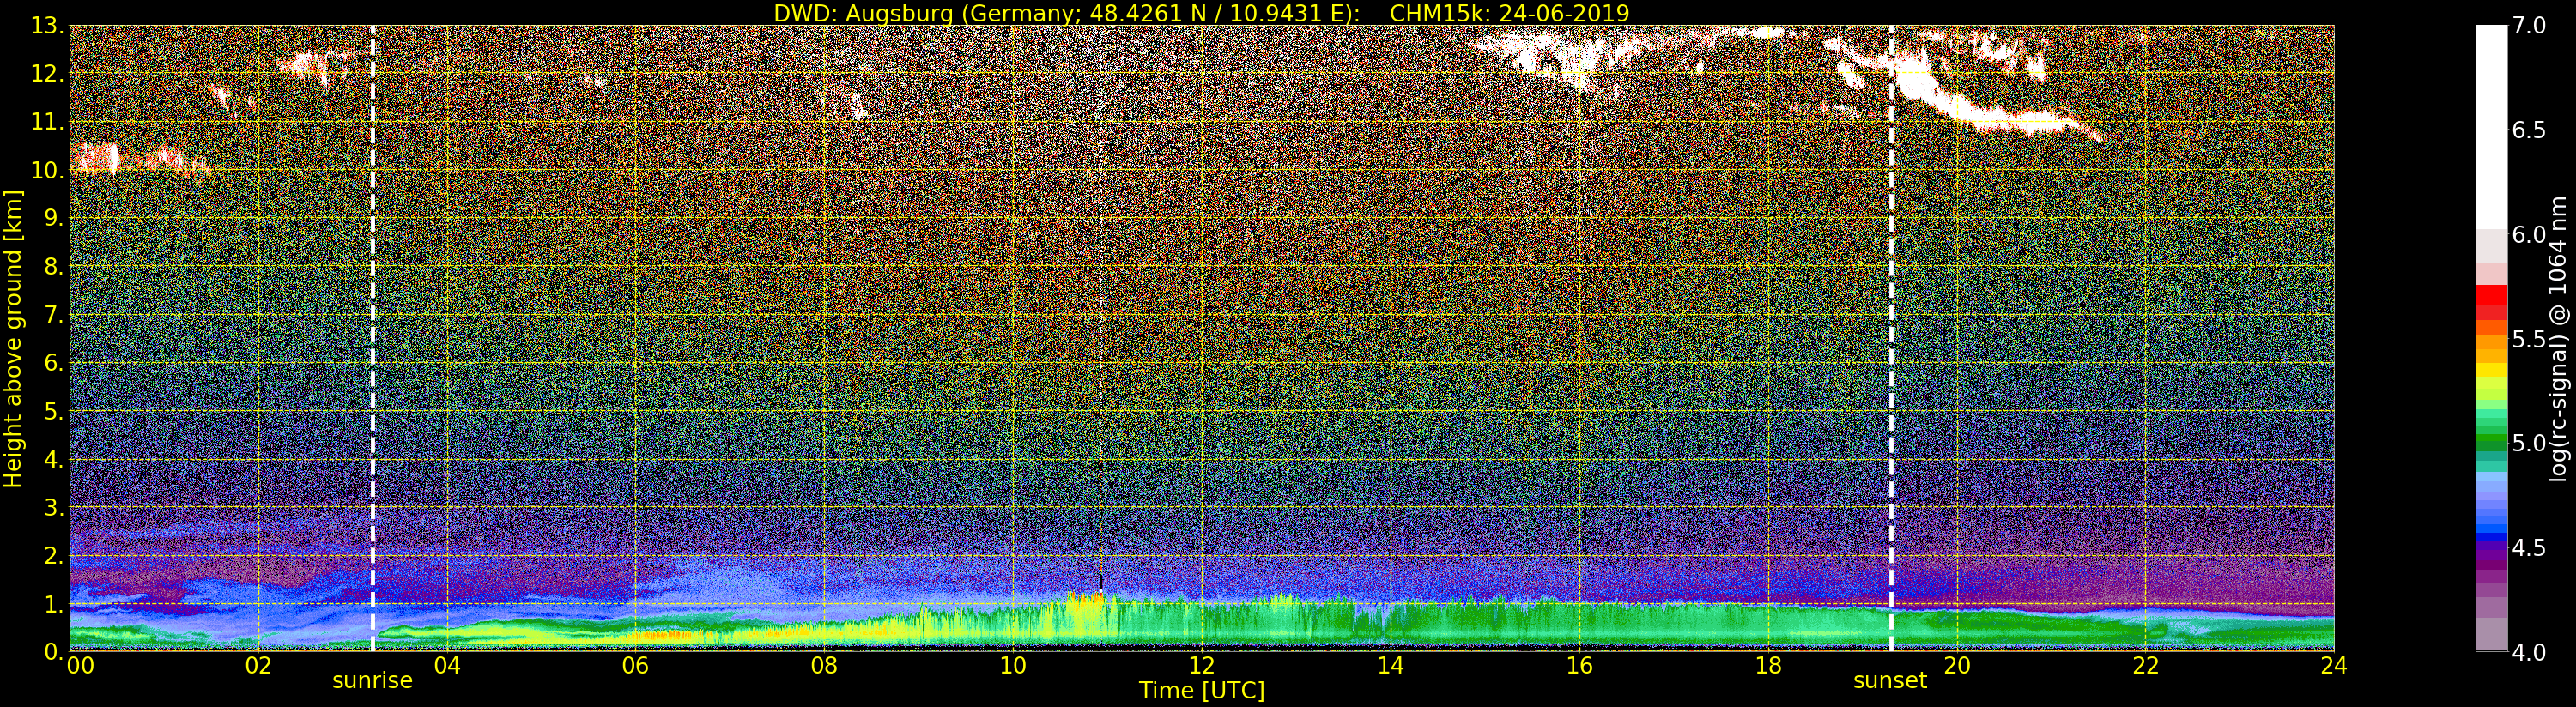This screenshot has width=2576, height=707.
Task: Click height axis tick '9.'
Action: 53,218
